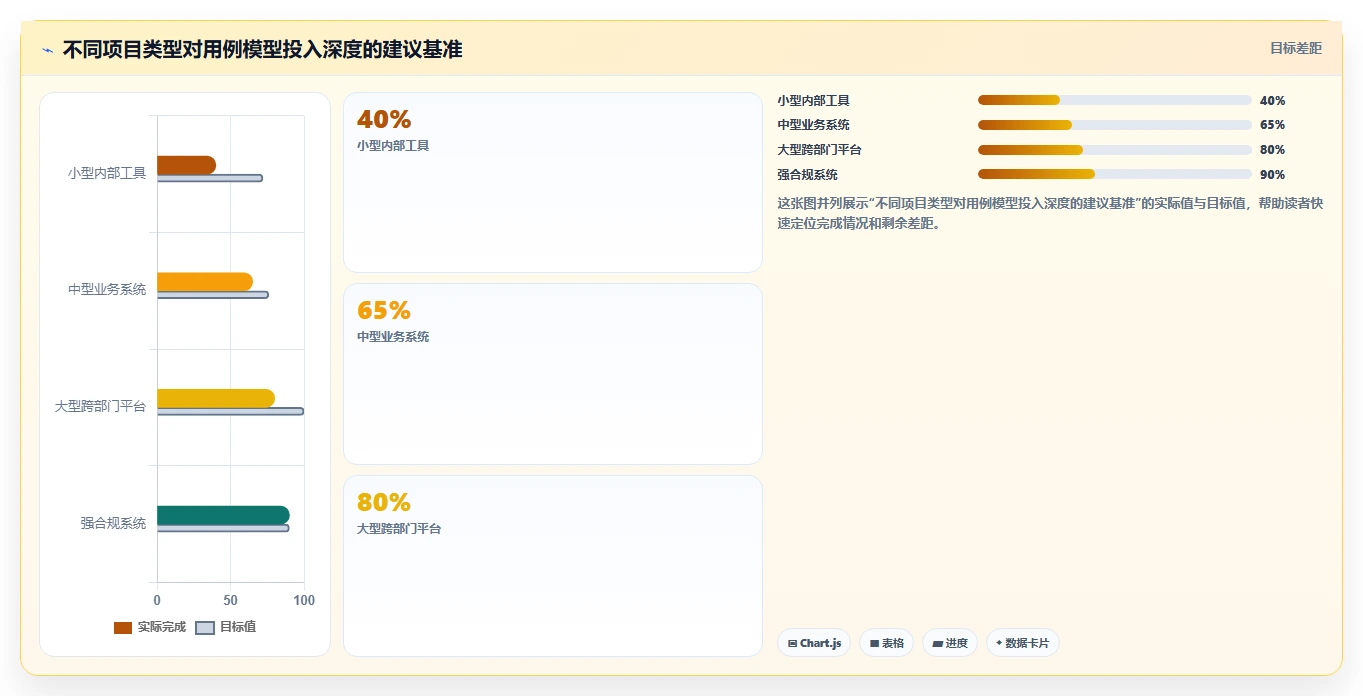
Task: Click the x-axis tick label 100
Action: point(304,600)
